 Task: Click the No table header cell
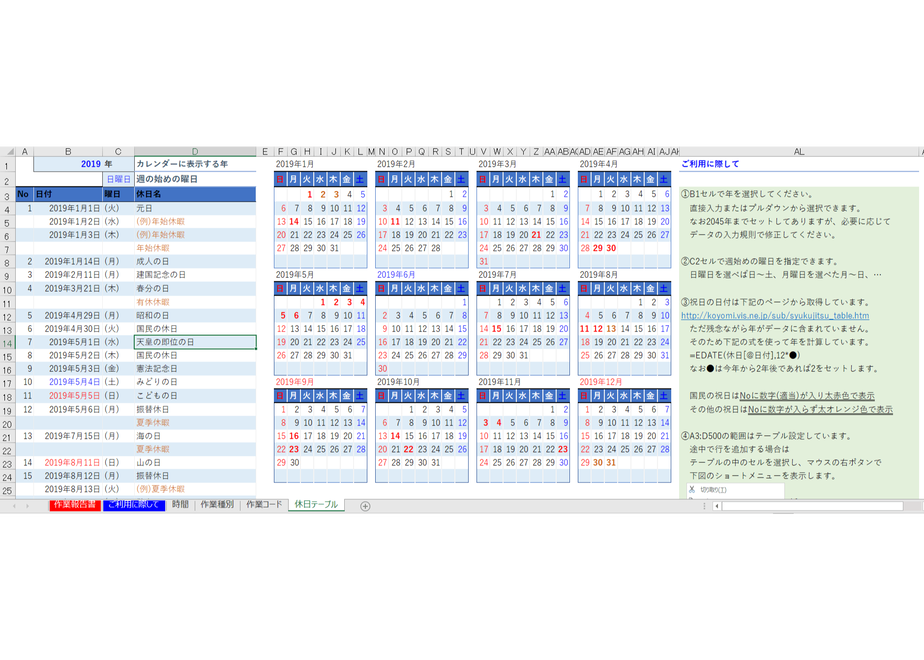click(24, 194)
